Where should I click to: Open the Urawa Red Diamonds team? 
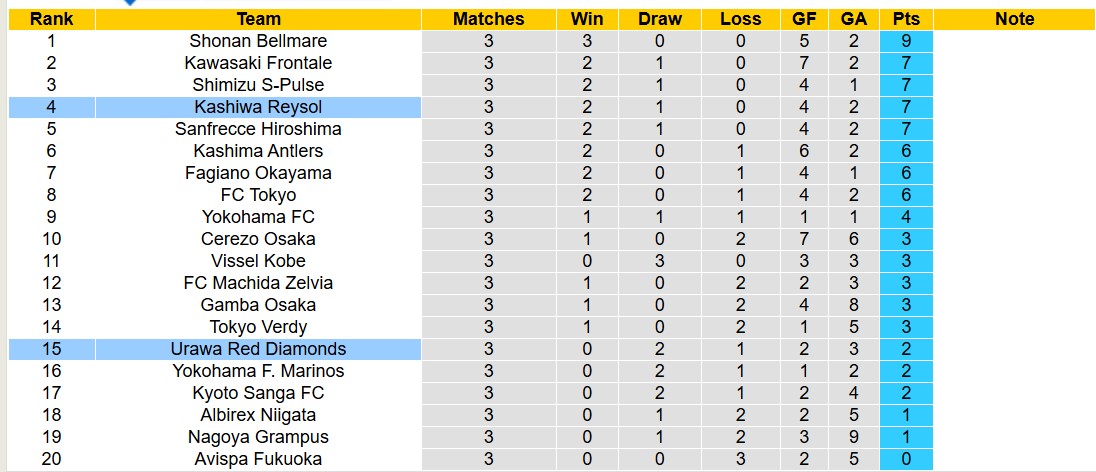(x=258, y=349)
